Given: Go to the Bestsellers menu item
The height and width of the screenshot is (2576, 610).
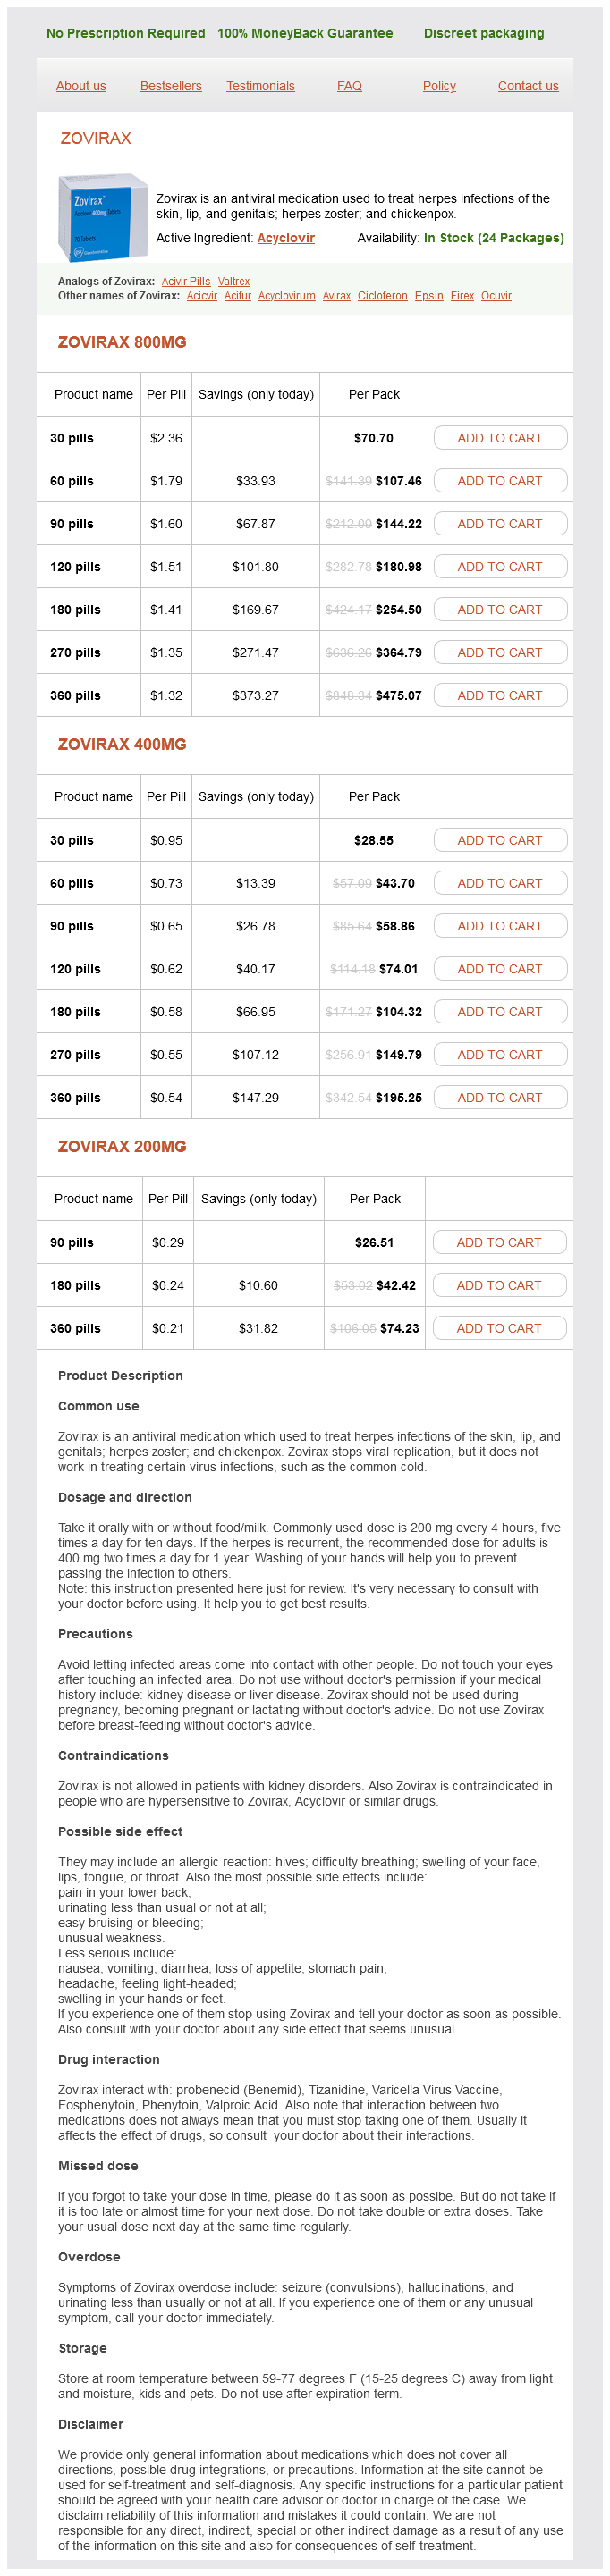Looking at the screenshot, I should click(171, 86).
